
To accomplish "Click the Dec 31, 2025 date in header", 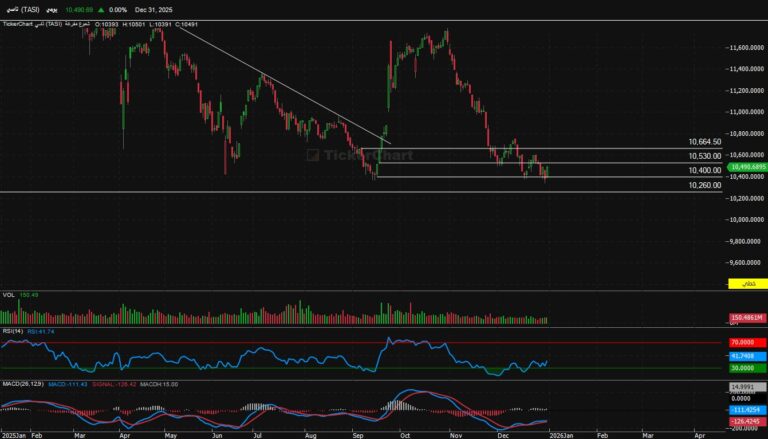I will 154,8.
